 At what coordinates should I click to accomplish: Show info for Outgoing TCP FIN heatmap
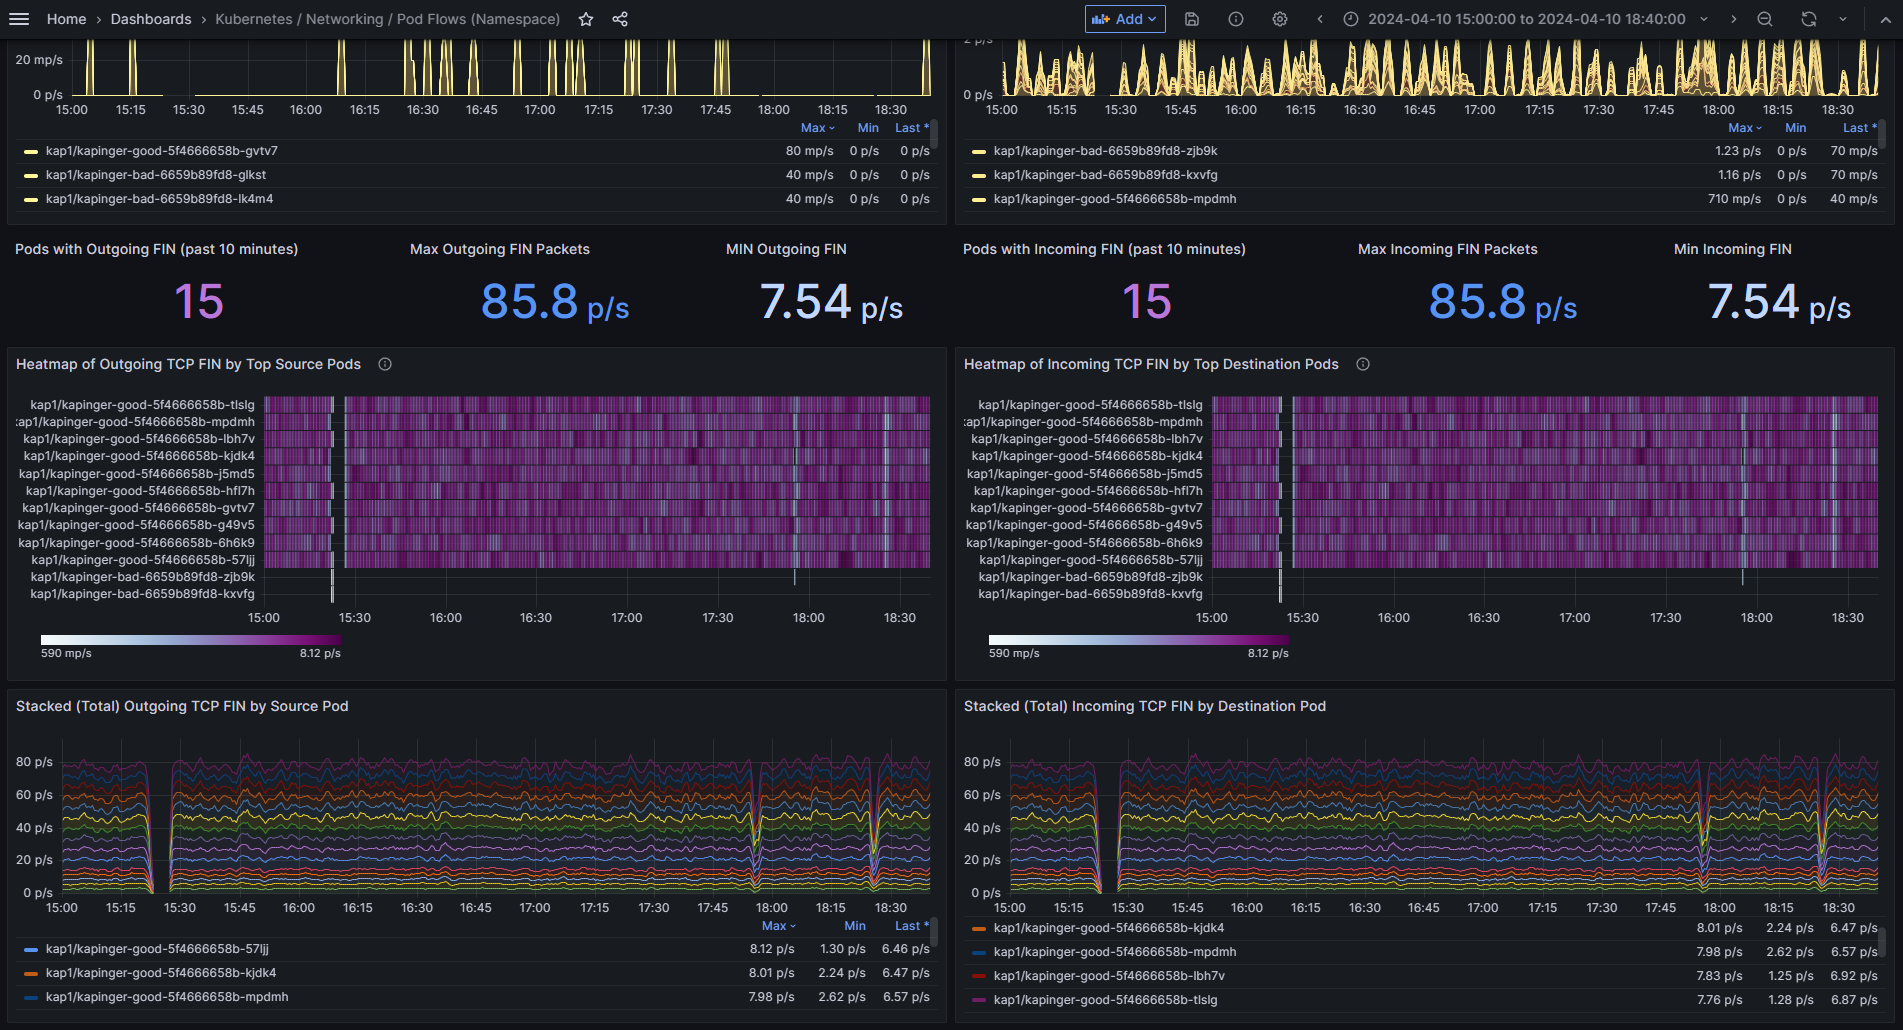pyautogui.click(x=385, y=364)
